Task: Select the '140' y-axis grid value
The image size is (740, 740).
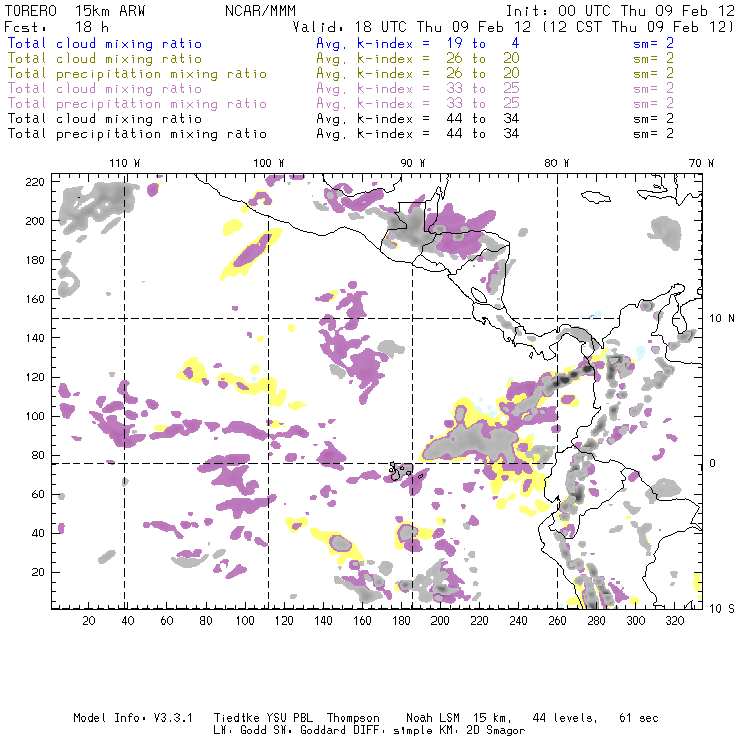Action: coord(35,338)
